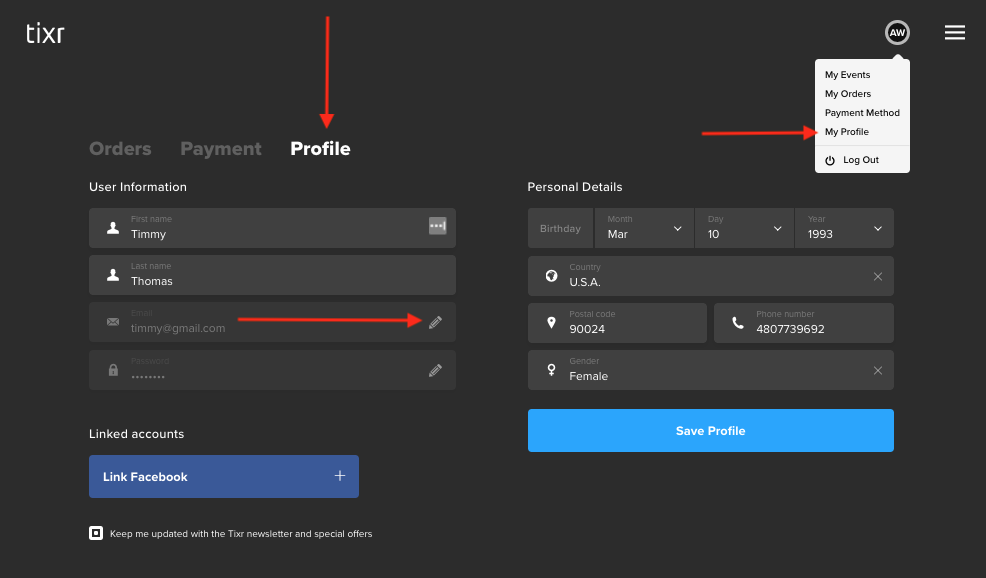Open the birthday Month dropdown
This screenshot has height=578, width=986.
tap(644, 228)
